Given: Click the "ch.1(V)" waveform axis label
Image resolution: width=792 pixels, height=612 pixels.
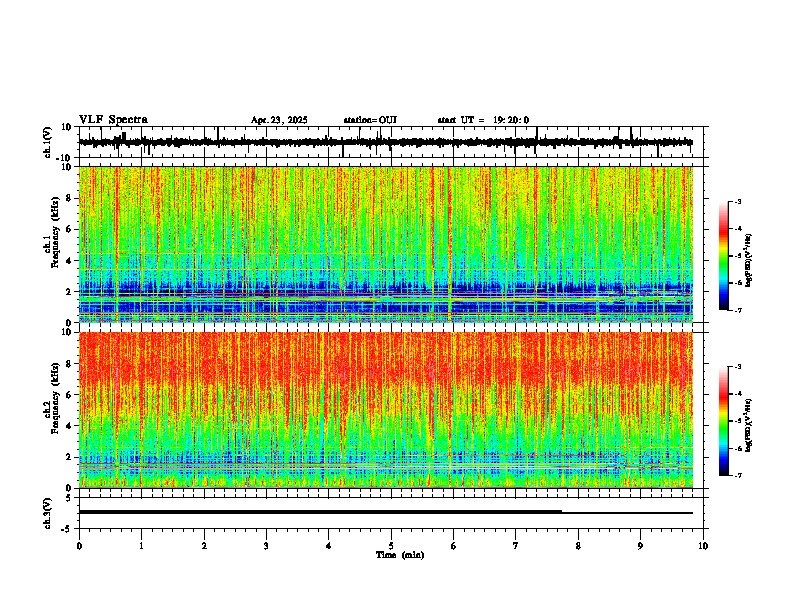Looking at the screenshot, I should pos(47,142).
